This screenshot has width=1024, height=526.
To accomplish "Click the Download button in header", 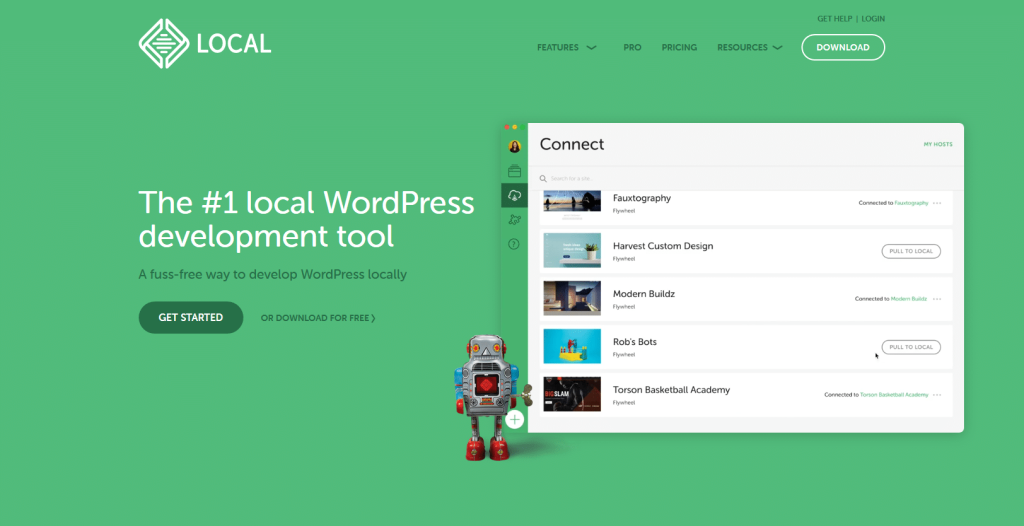I will tap(843, 47).
